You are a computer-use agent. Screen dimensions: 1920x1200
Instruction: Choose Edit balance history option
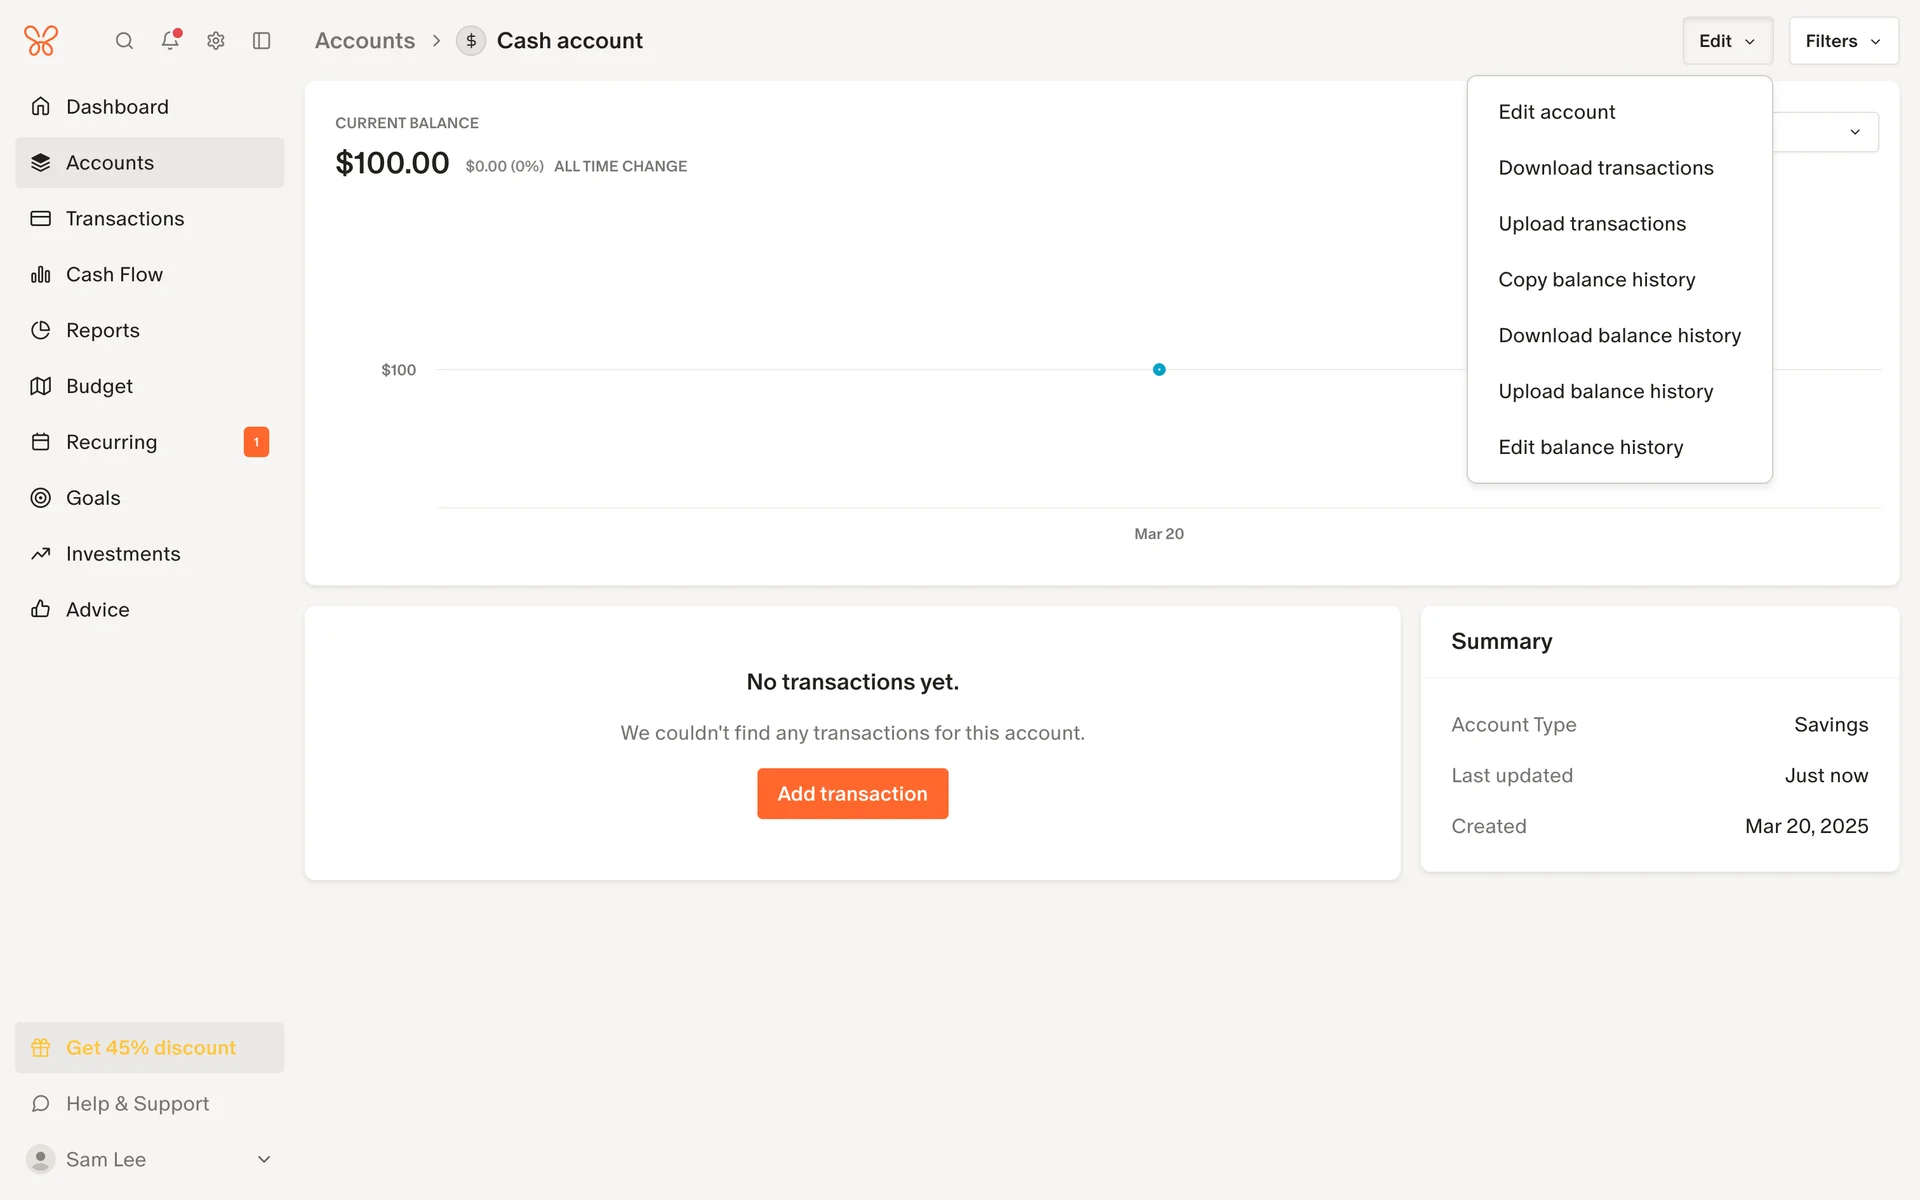coord(1590,448)
